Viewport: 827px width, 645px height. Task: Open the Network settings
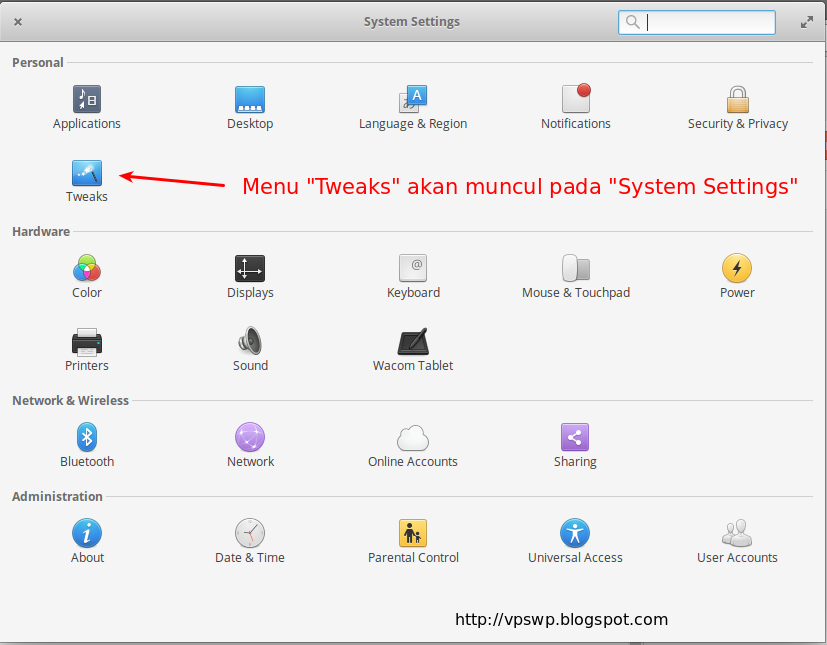point(250,446)
